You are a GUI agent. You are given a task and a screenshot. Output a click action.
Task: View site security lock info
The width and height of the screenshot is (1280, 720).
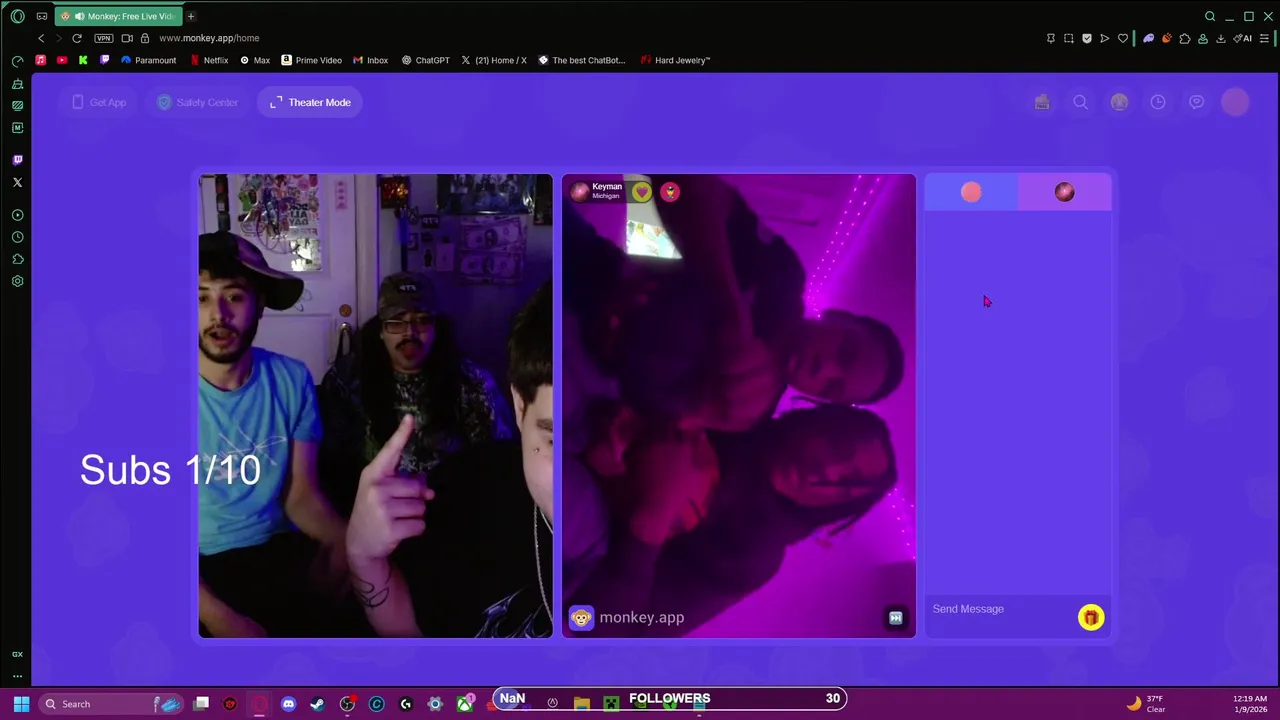(145, 38)
